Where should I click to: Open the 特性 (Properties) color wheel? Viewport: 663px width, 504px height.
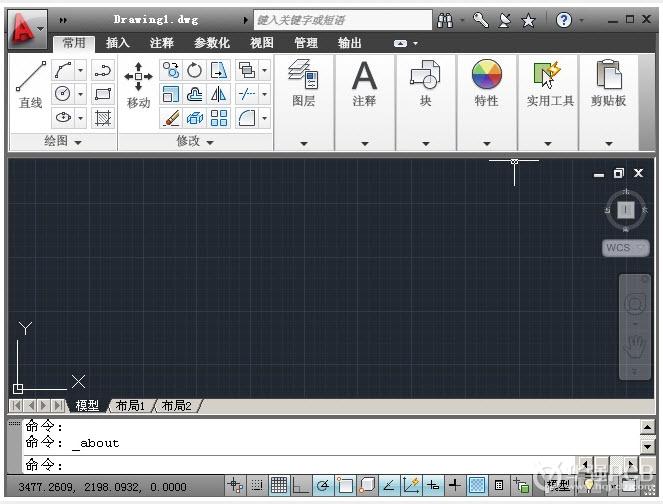486,78
